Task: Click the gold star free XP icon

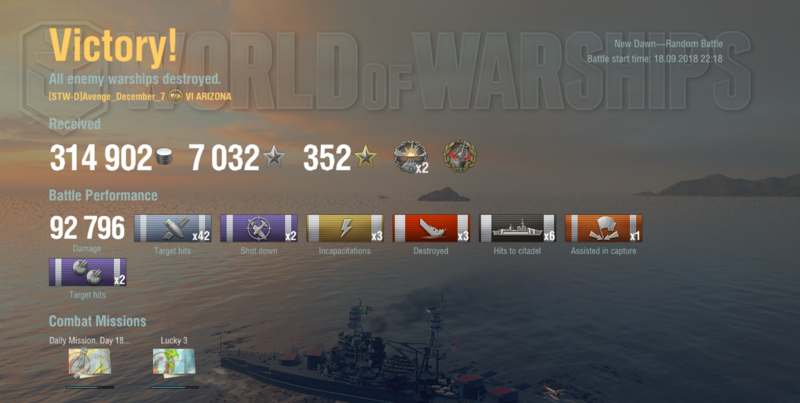Action: [365, 156]
